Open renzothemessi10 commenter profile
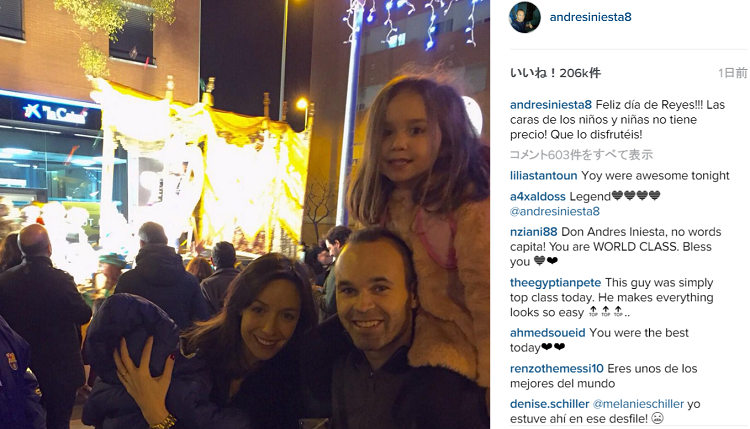This screenshot has height=429, width=750. tap(557, 369)
